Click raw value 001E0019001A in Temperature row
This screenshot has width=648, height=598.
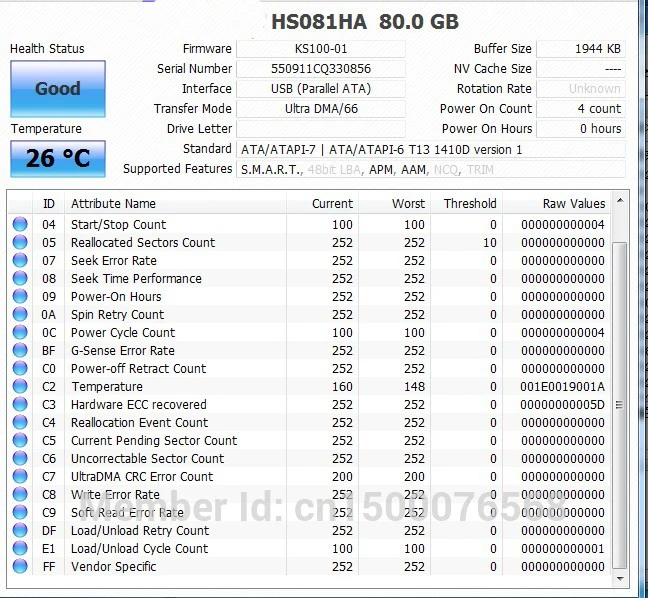click(x=562, y=386)
